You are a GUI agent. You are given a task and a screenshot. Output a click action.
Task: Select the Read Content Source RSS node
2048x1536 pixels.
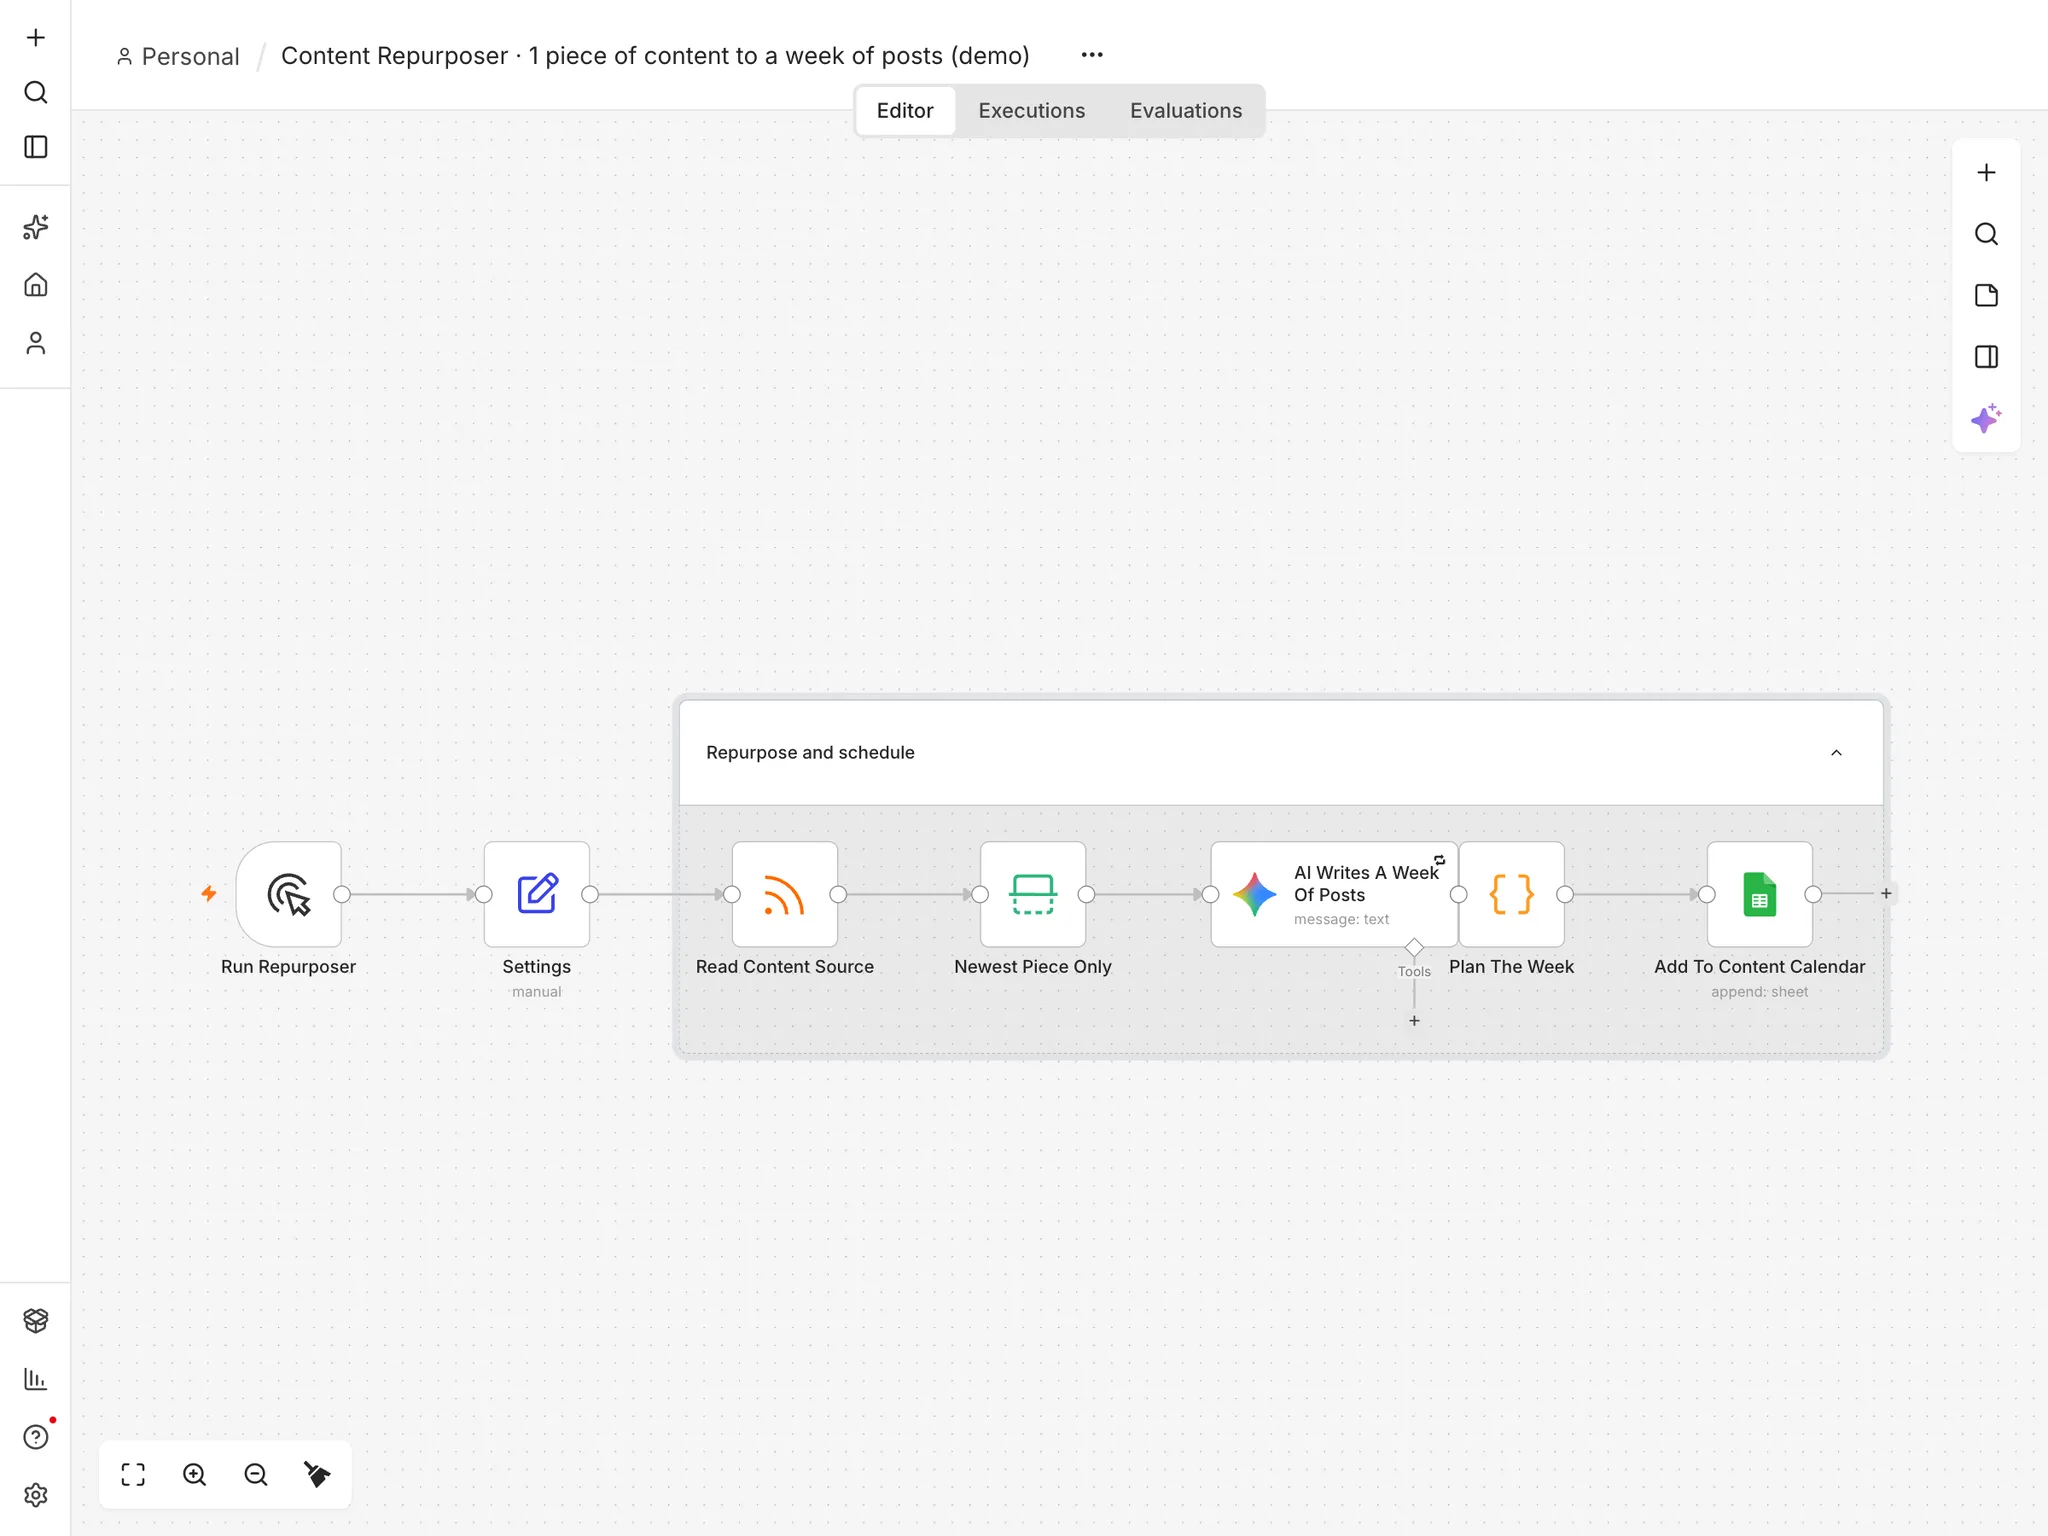pos(785,894)
